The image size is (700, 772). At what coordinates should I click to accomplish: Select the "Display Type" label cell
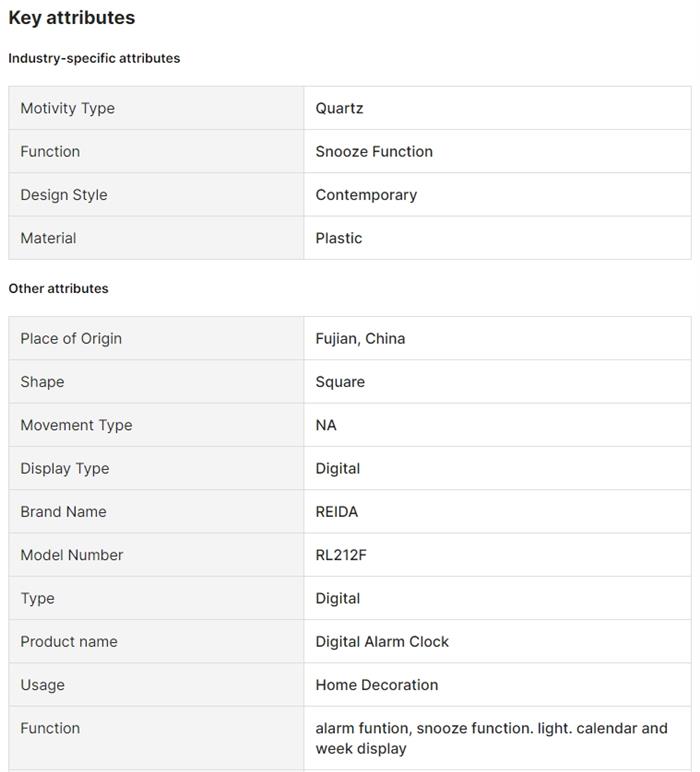click(x=65, y=468)
